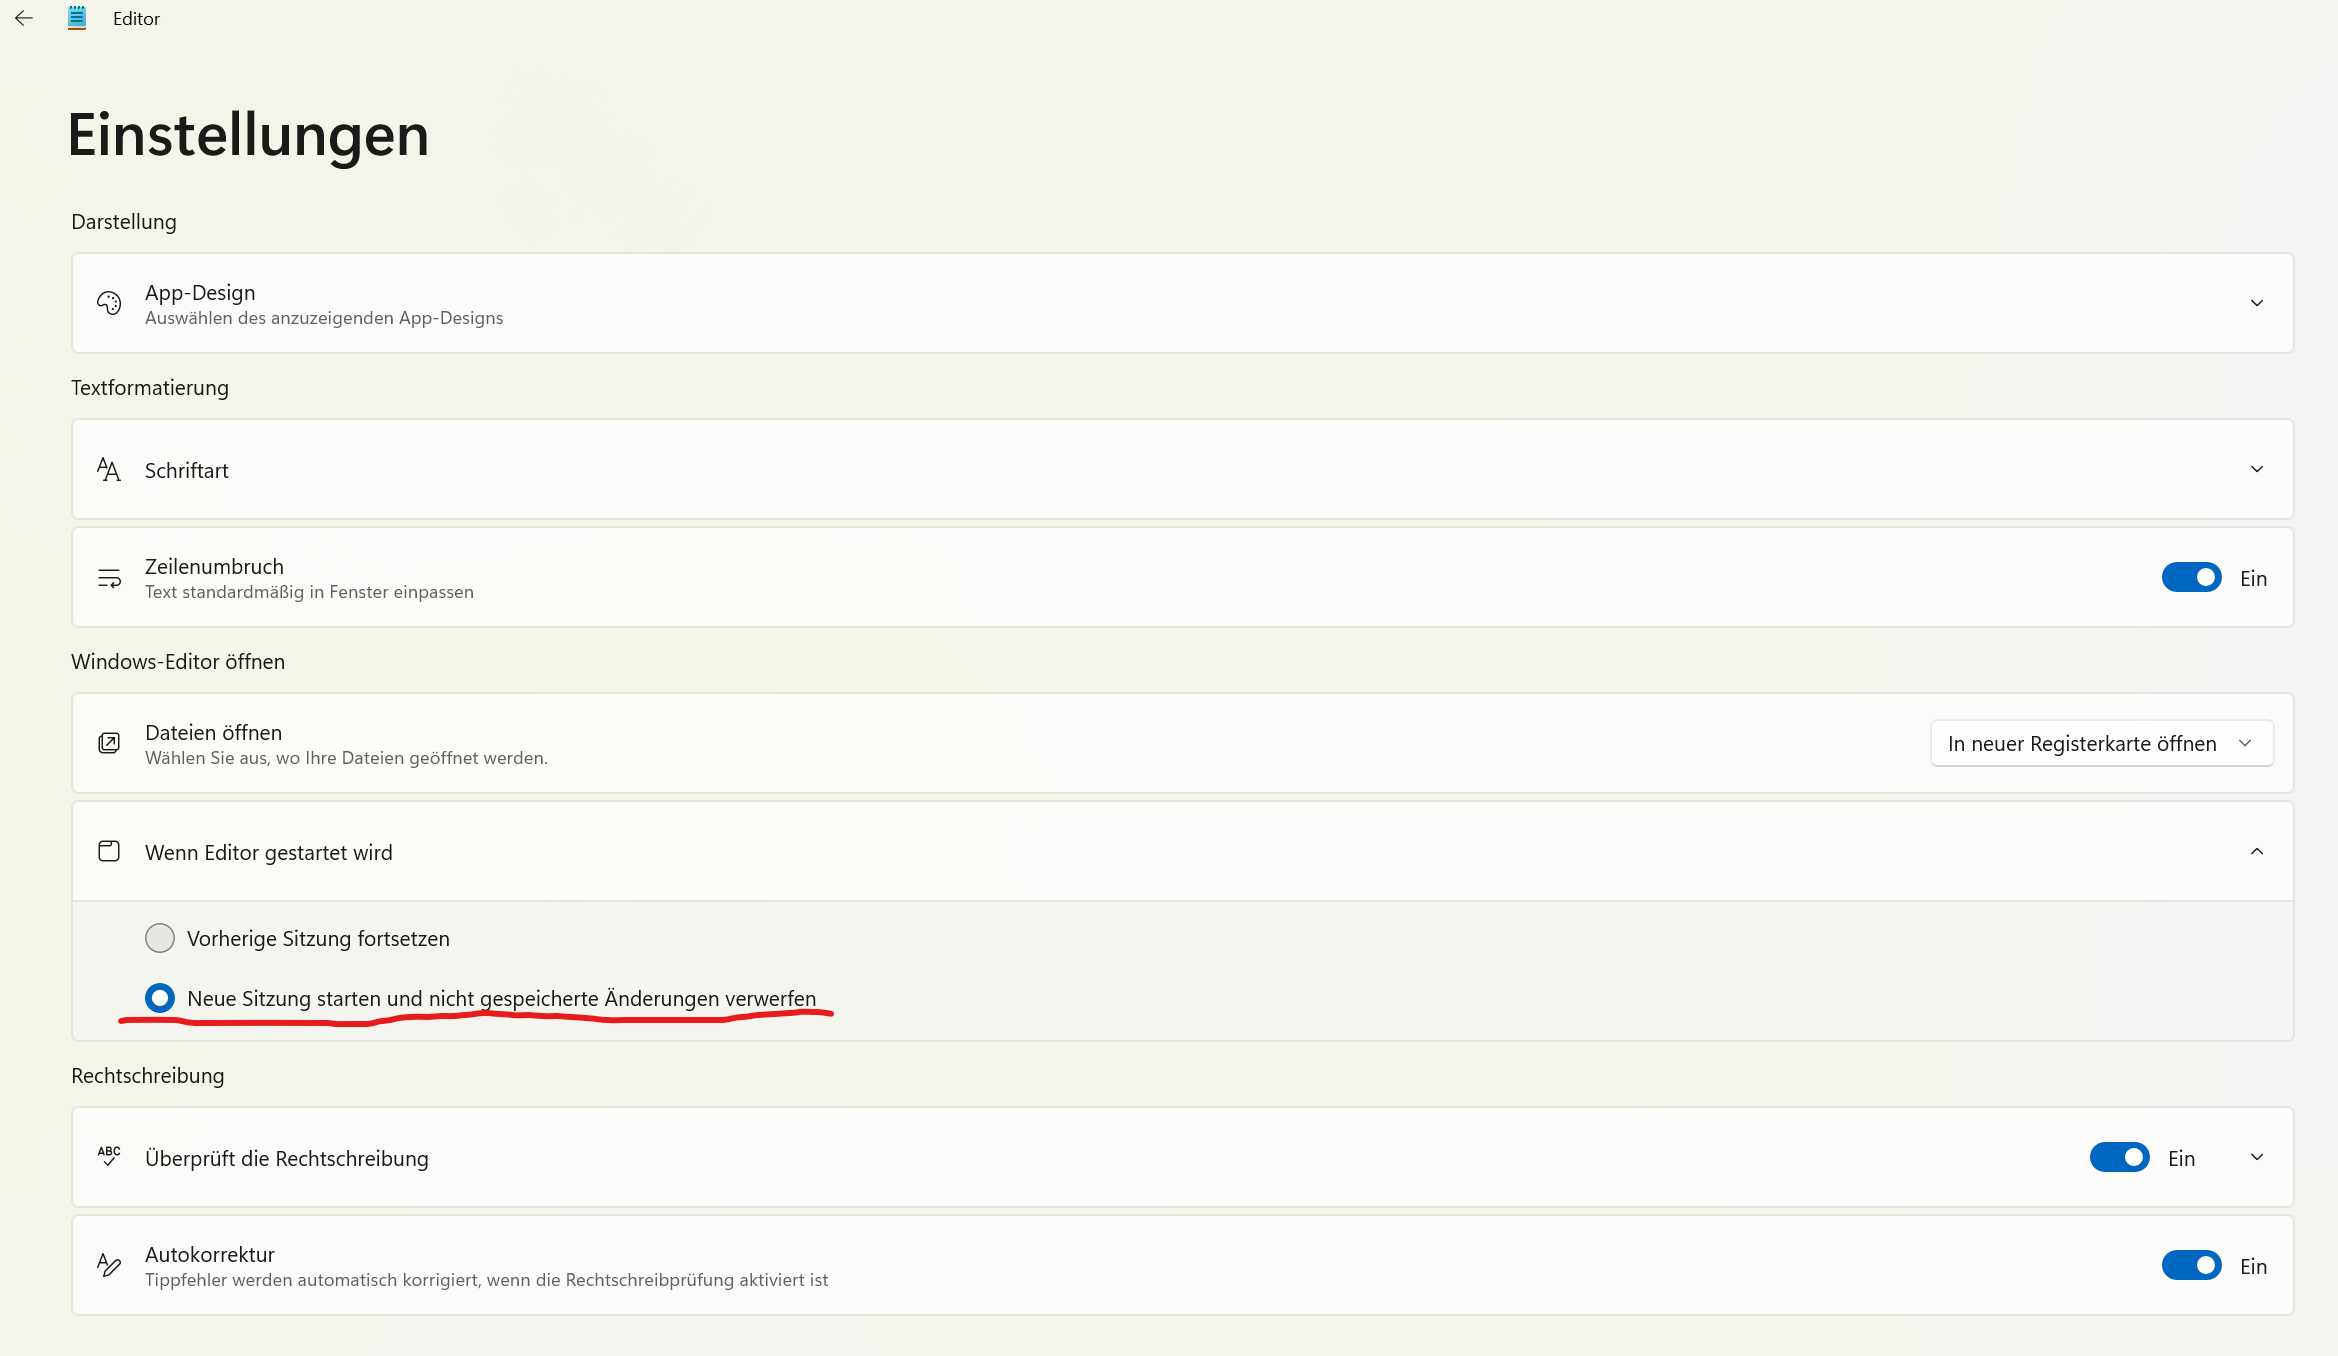Expand the App-Design section chevron
The image size is (2338, 1356).
(2256, 303)
